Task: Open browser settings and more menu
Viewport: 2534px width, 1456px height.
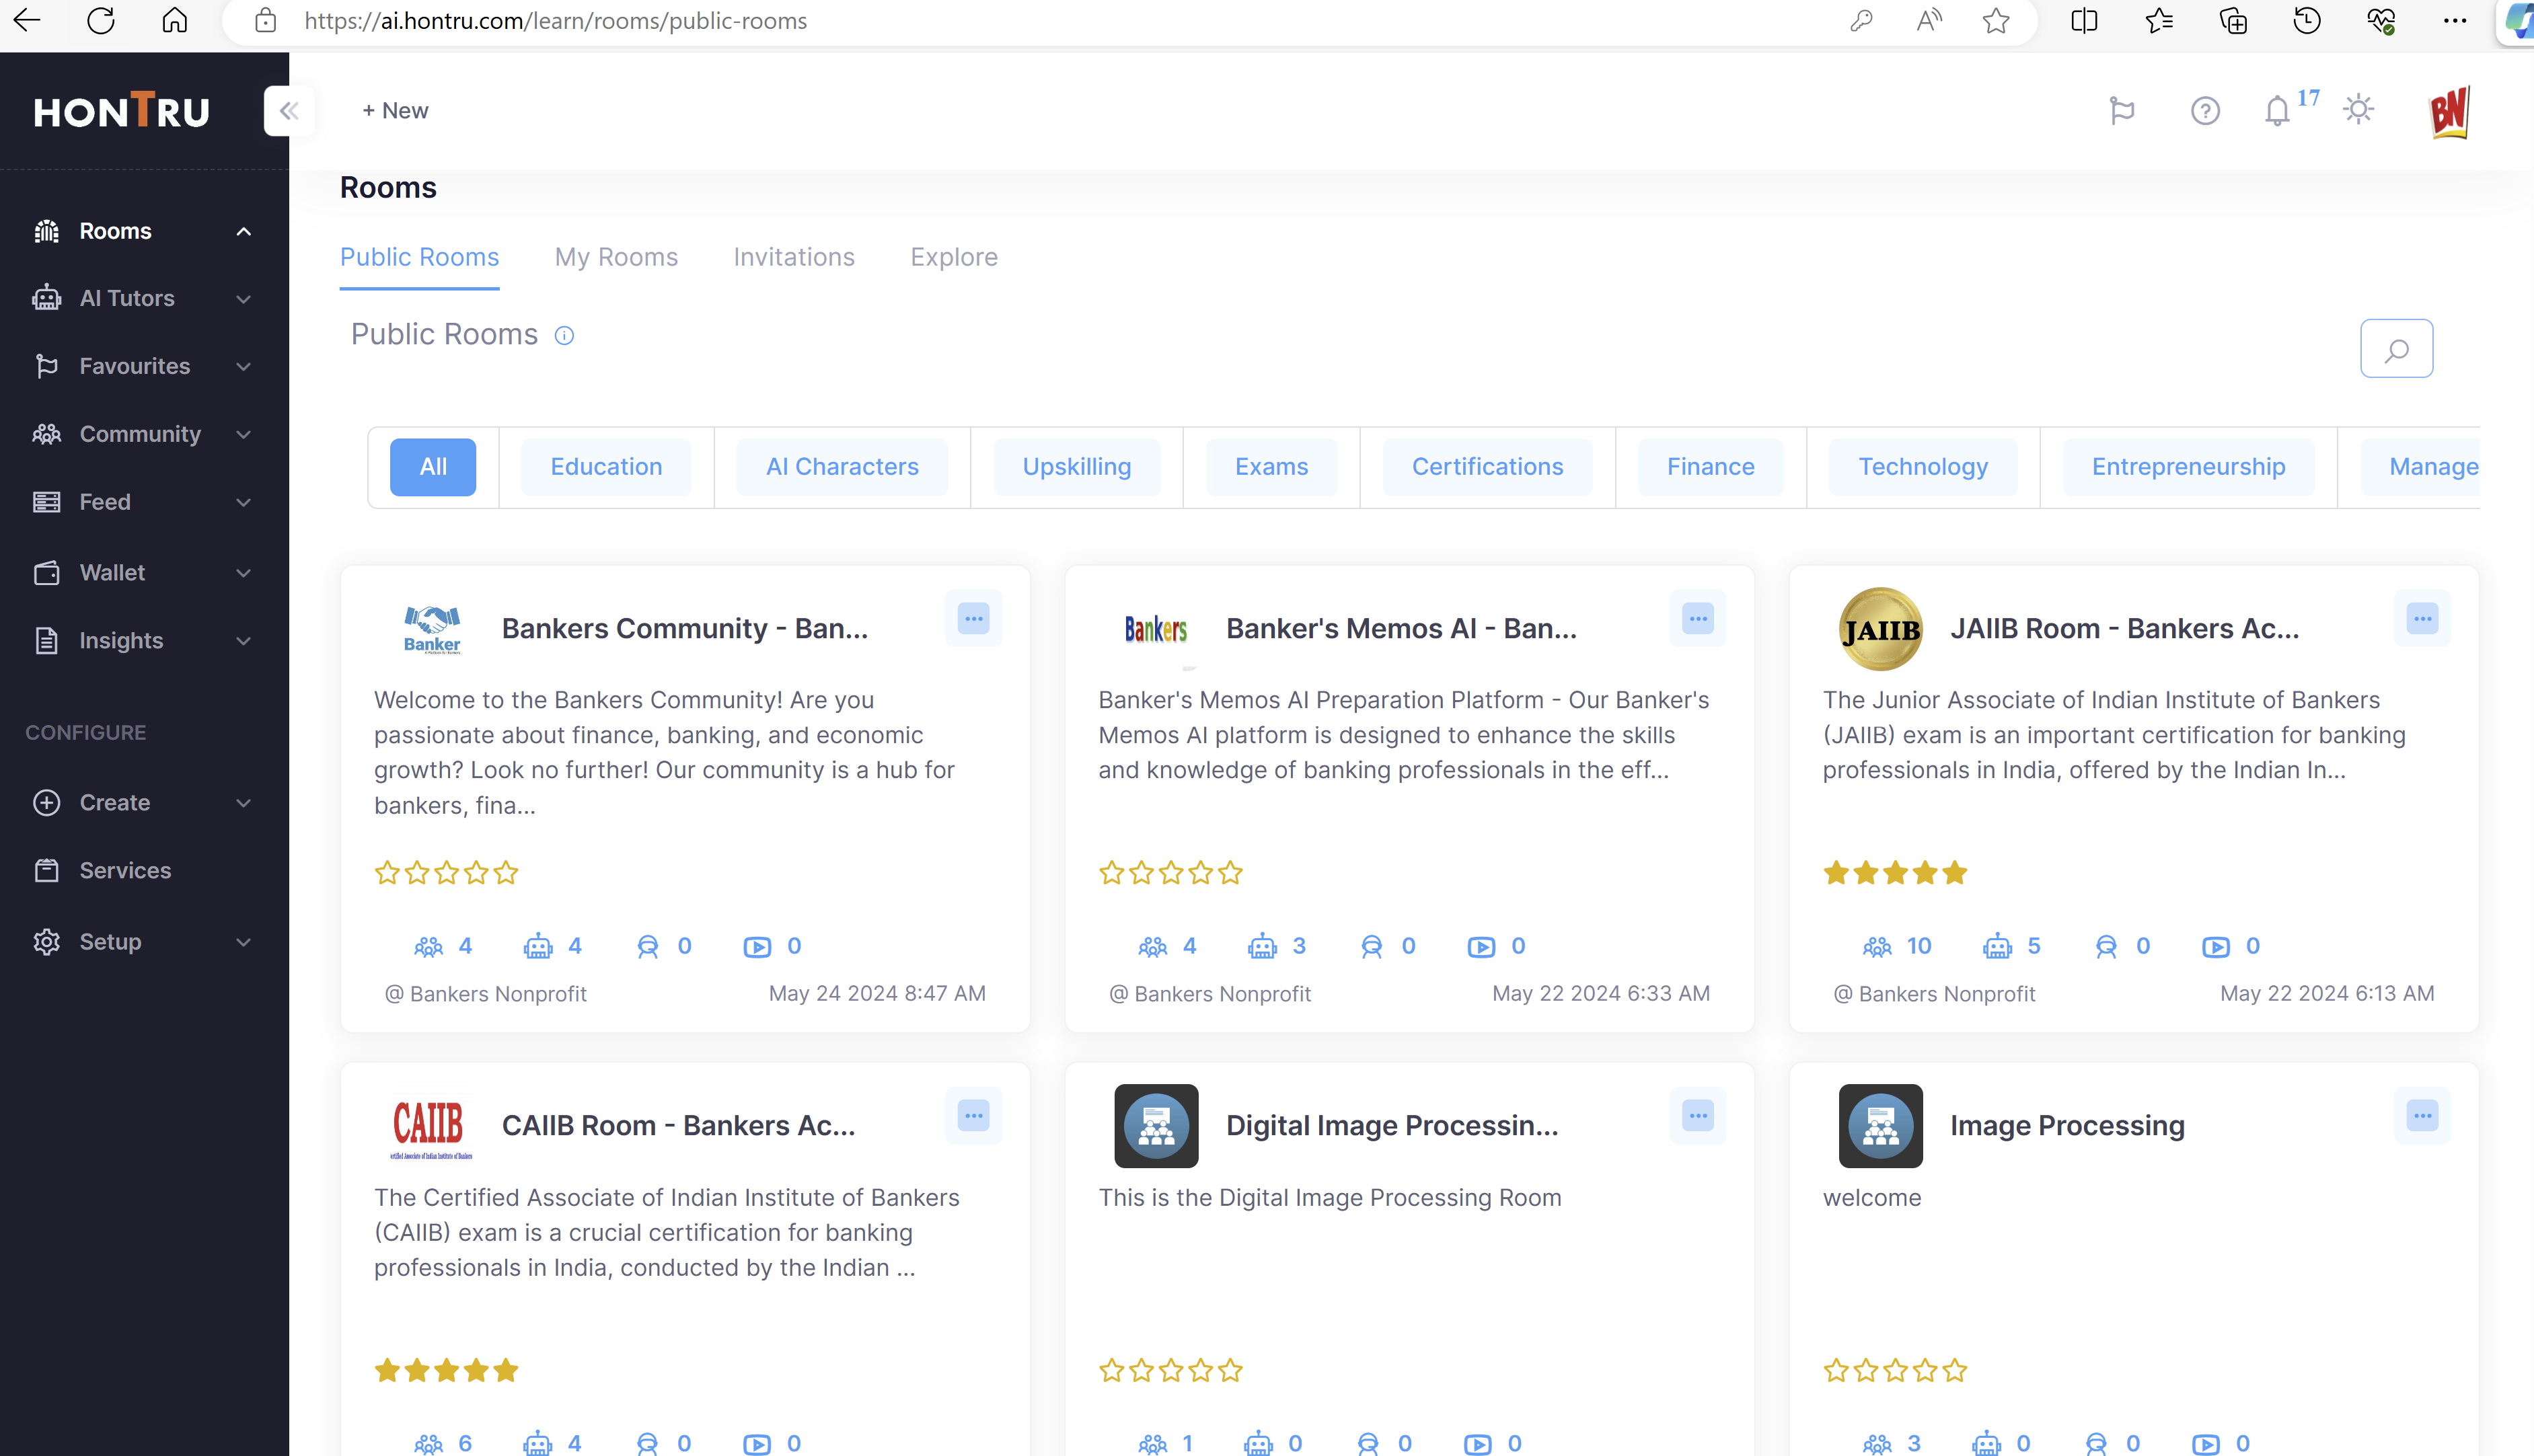Action: [2455, 21]
